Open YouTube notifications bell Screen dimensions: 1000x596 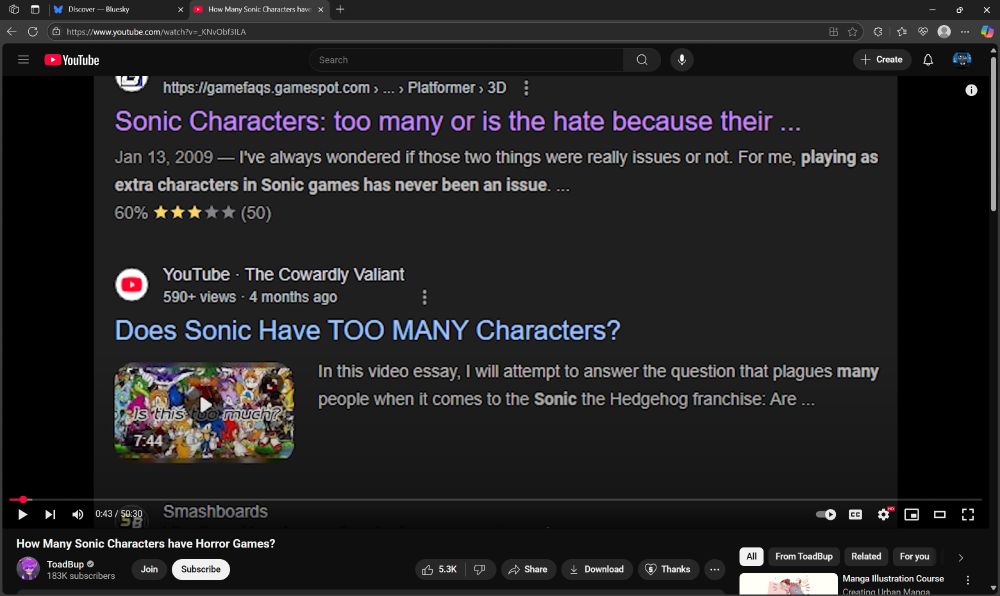pos(928,60)
